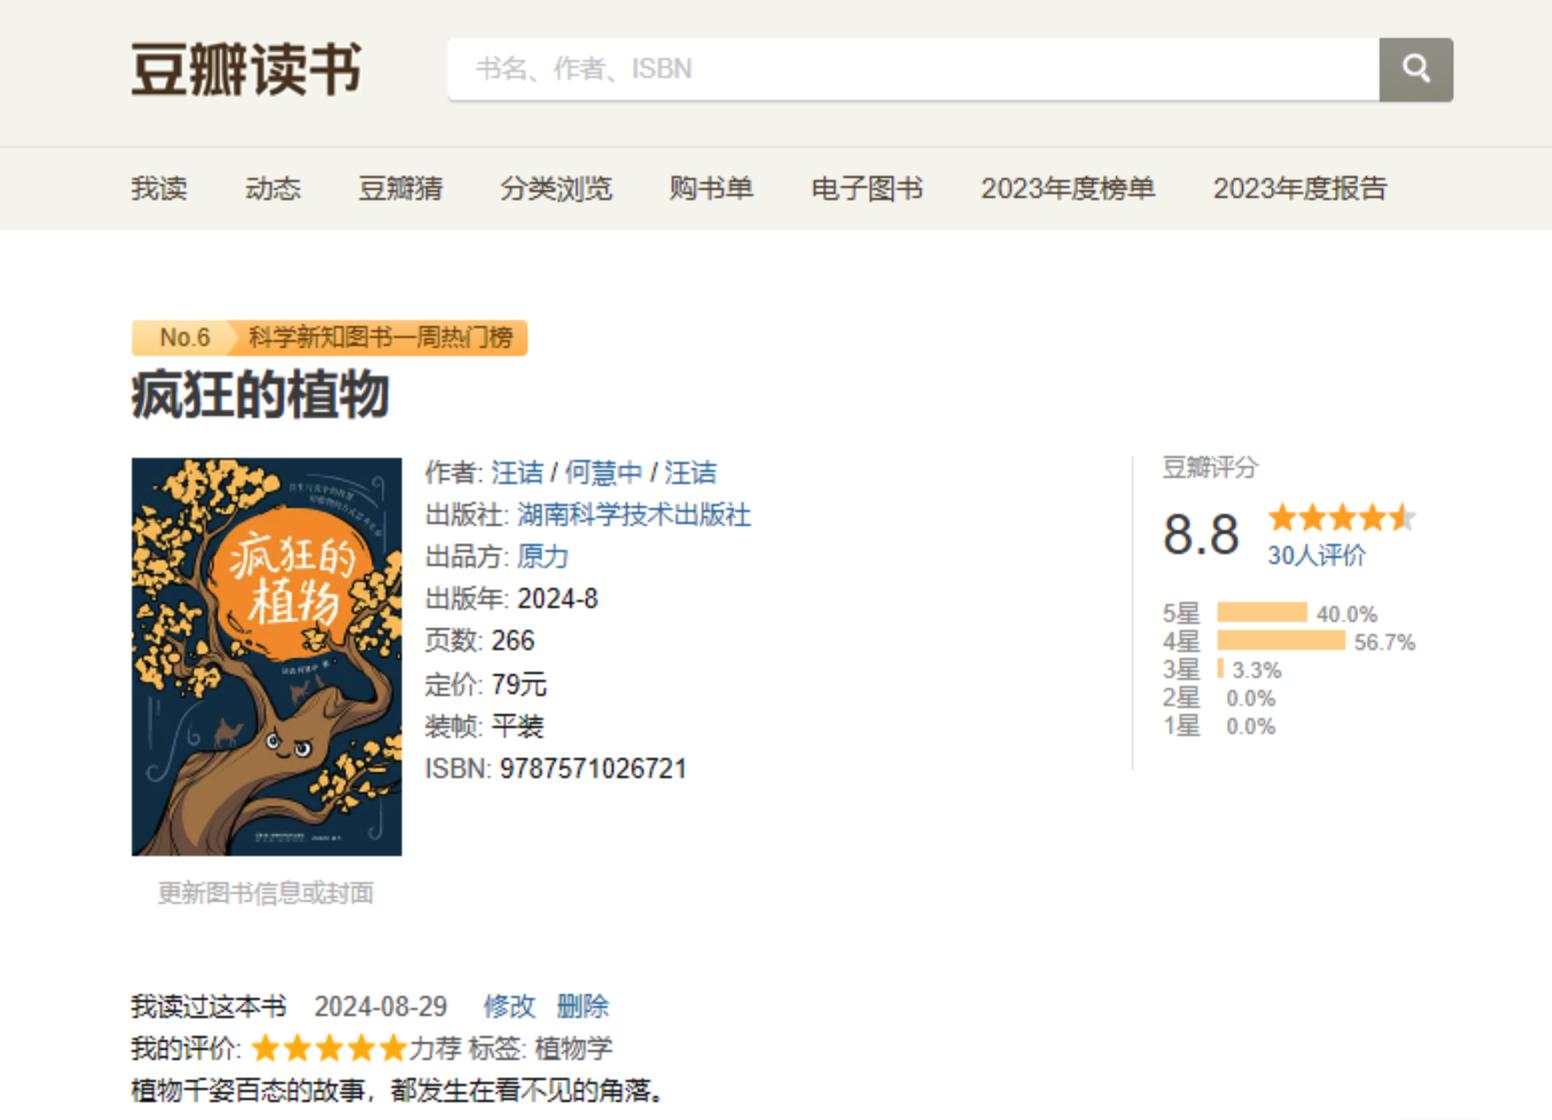
Task: Navigate to 电子图书
Action: pyautogui.click(x=866, y=189)
